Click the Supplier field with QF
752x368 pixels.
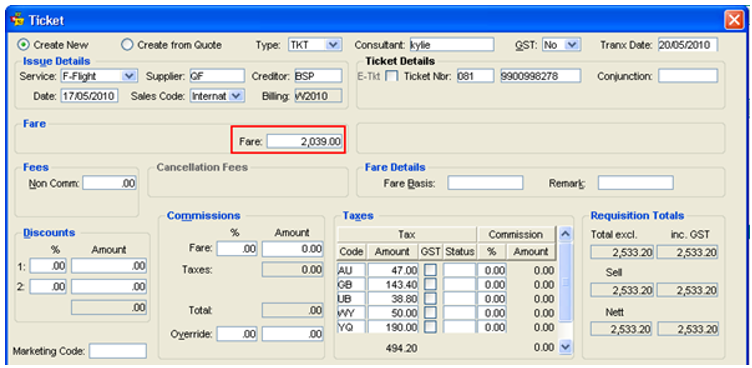[217, 75]
